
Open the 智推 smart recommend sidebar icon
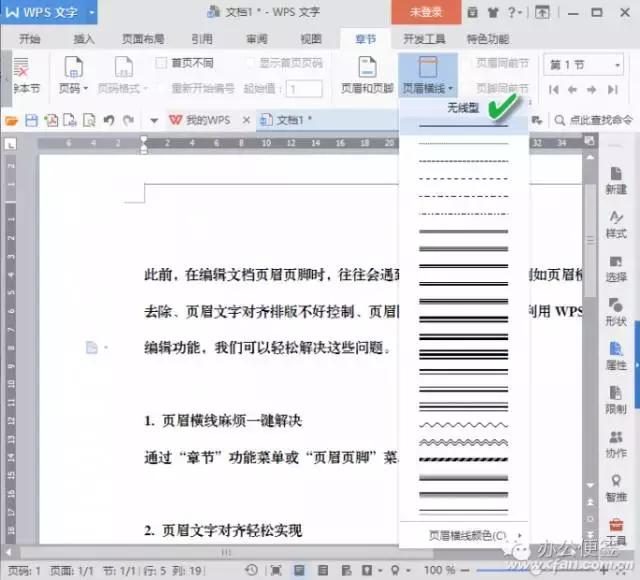[x=616, y=488]
